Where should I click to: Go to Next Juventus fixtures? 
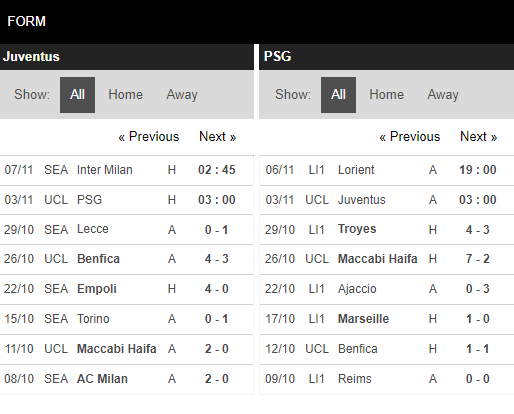[218, 137]
